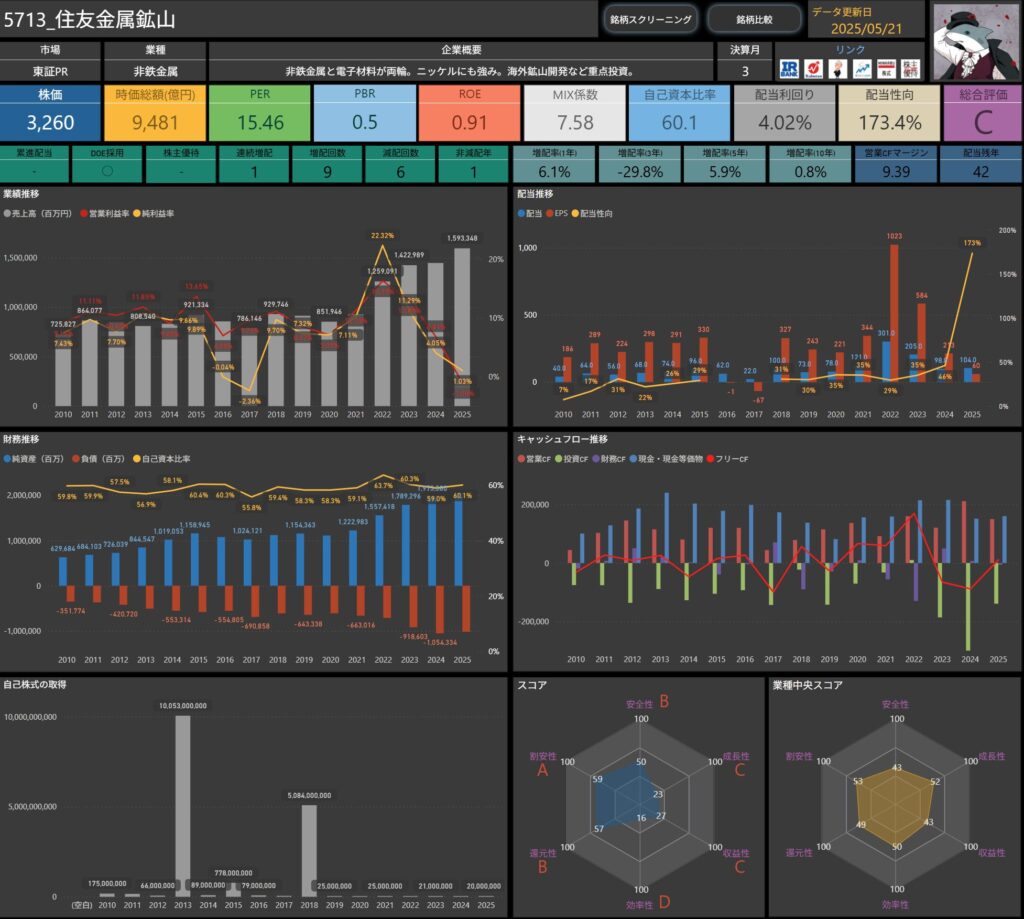Select the 自己資本比率 card value 60.1
The height and width of the screenshot is (919, 1024).
point(679,122)
